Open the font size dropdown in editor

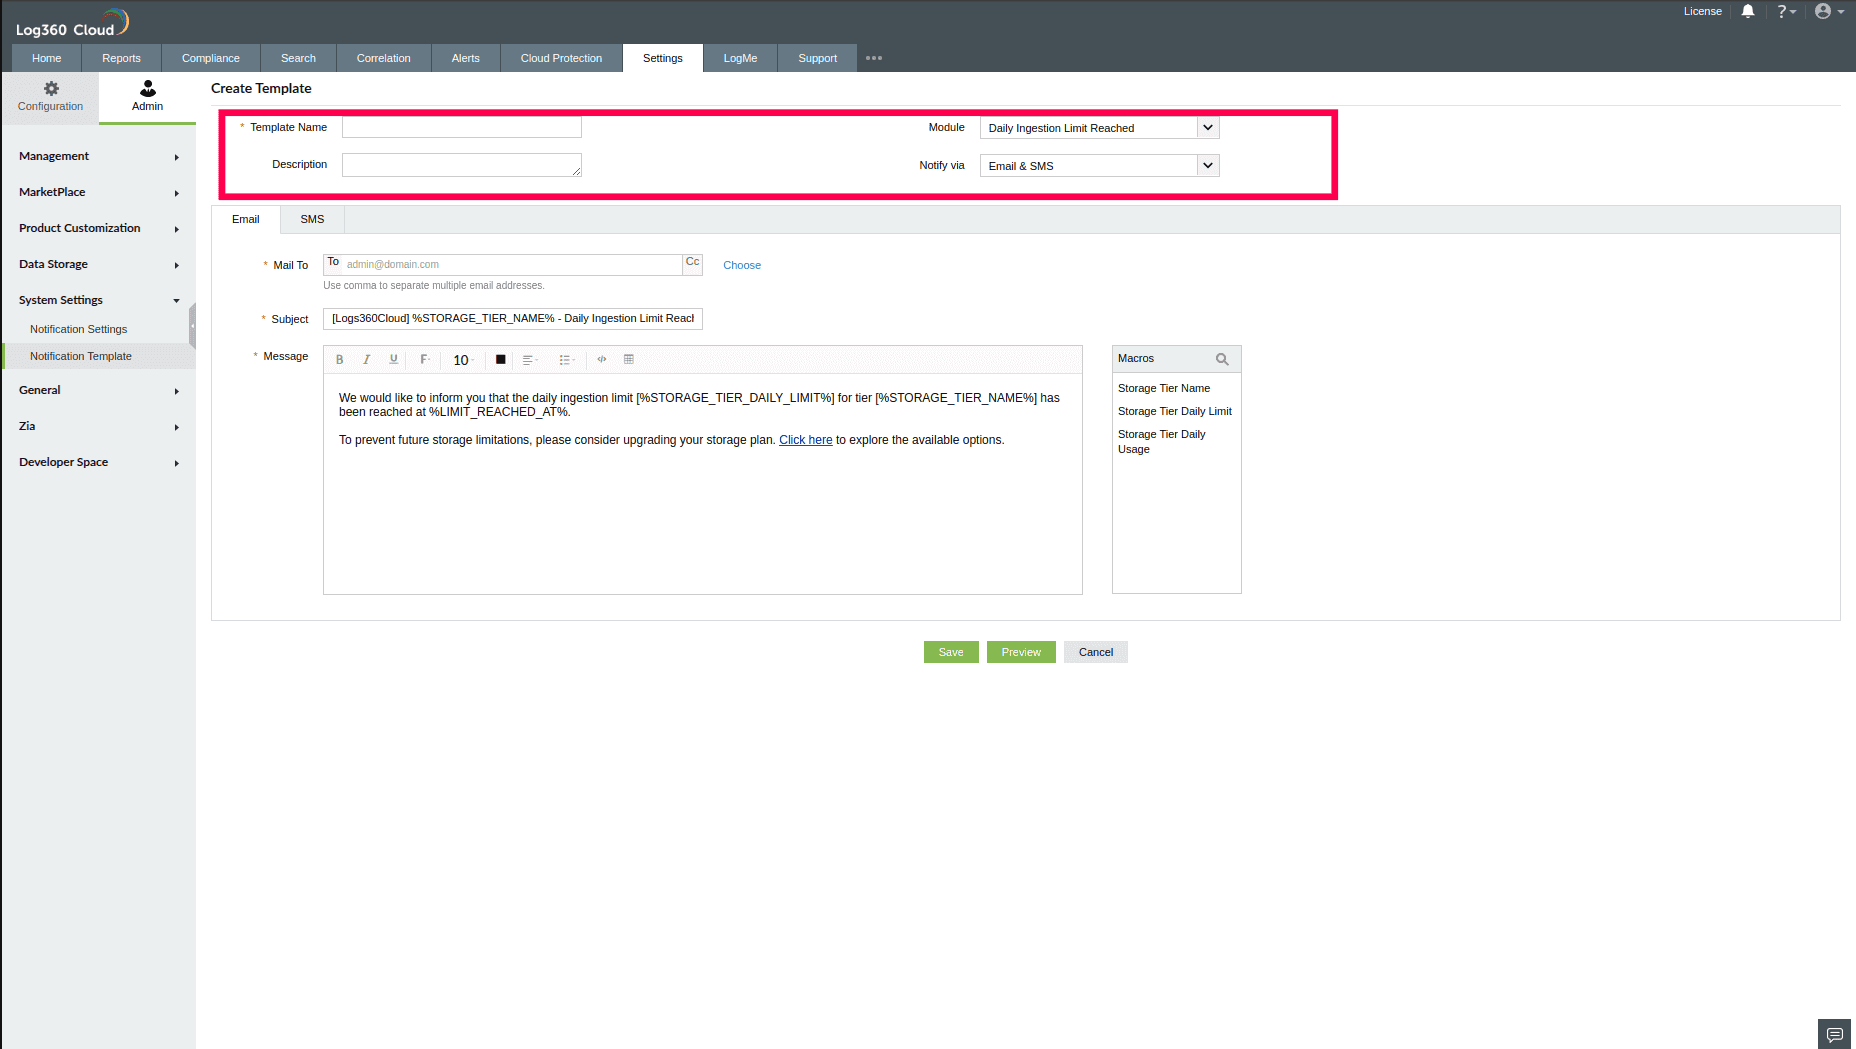462,359
